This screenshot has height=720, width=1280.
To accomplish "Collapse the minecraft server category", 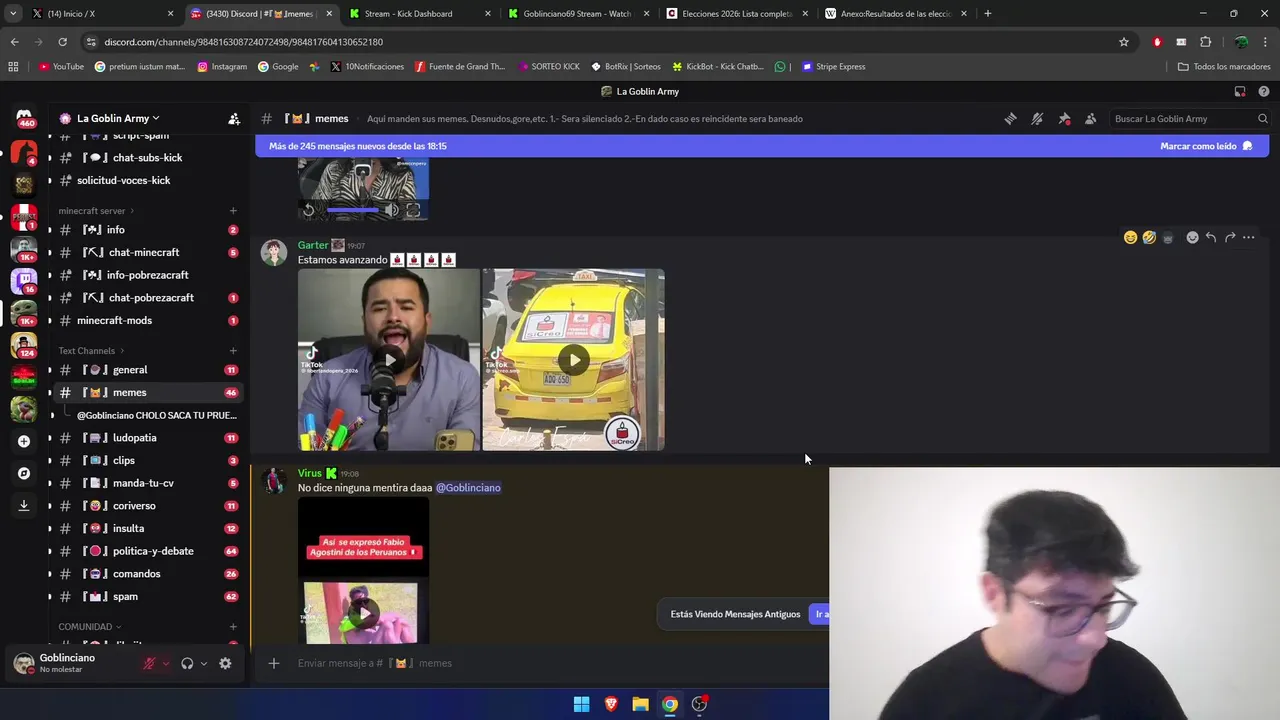I will pyautogui.click(x=97, y=211).
